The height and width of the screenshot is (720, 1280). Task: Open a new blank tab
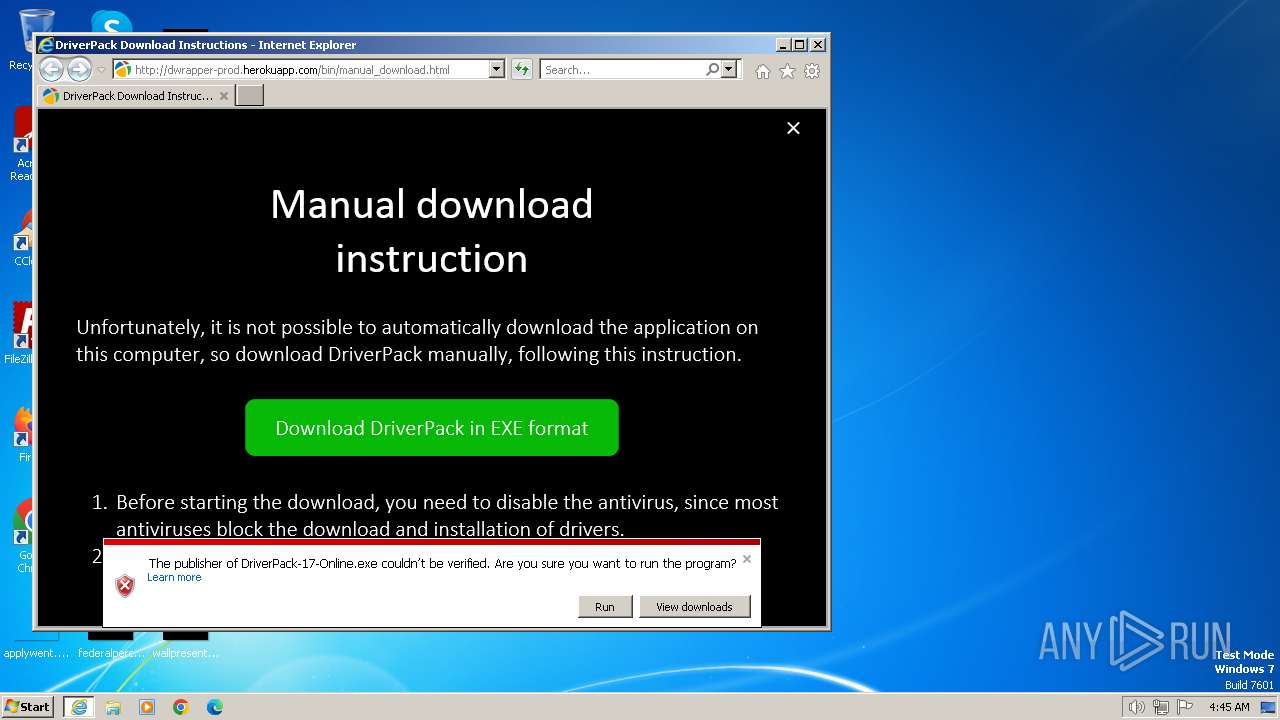tap(249, 96)
